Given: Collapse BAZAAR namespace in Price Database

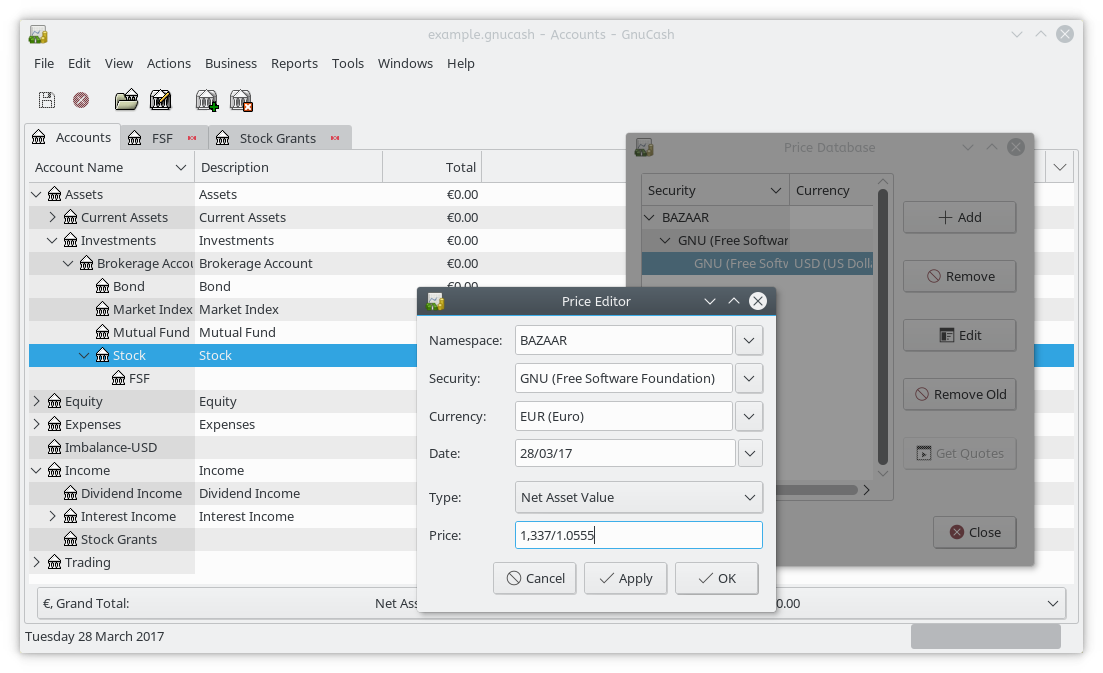Looking at the screenshot, I should 650,217.
